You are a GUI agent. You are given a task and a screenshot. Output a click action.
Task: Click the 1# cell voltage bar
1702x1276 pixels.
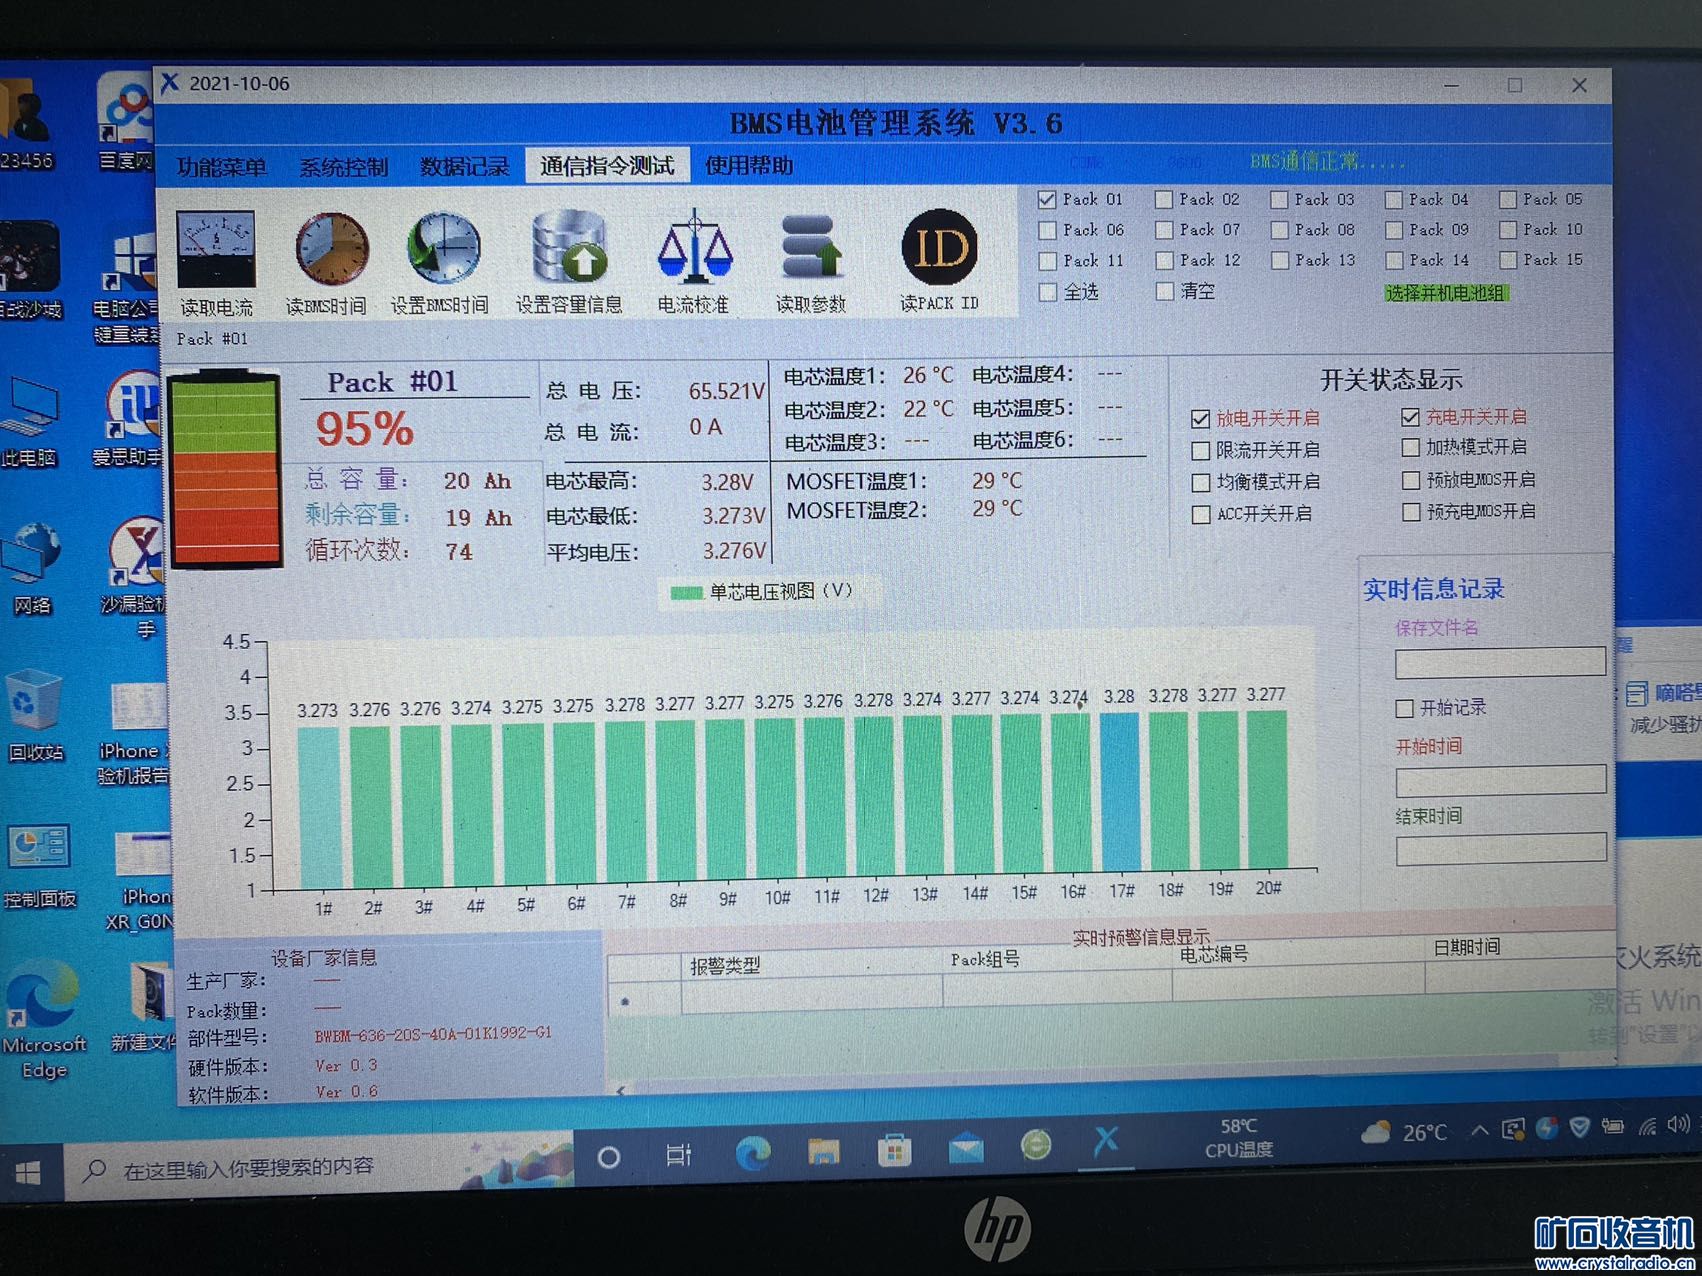(x=319, y=808)
